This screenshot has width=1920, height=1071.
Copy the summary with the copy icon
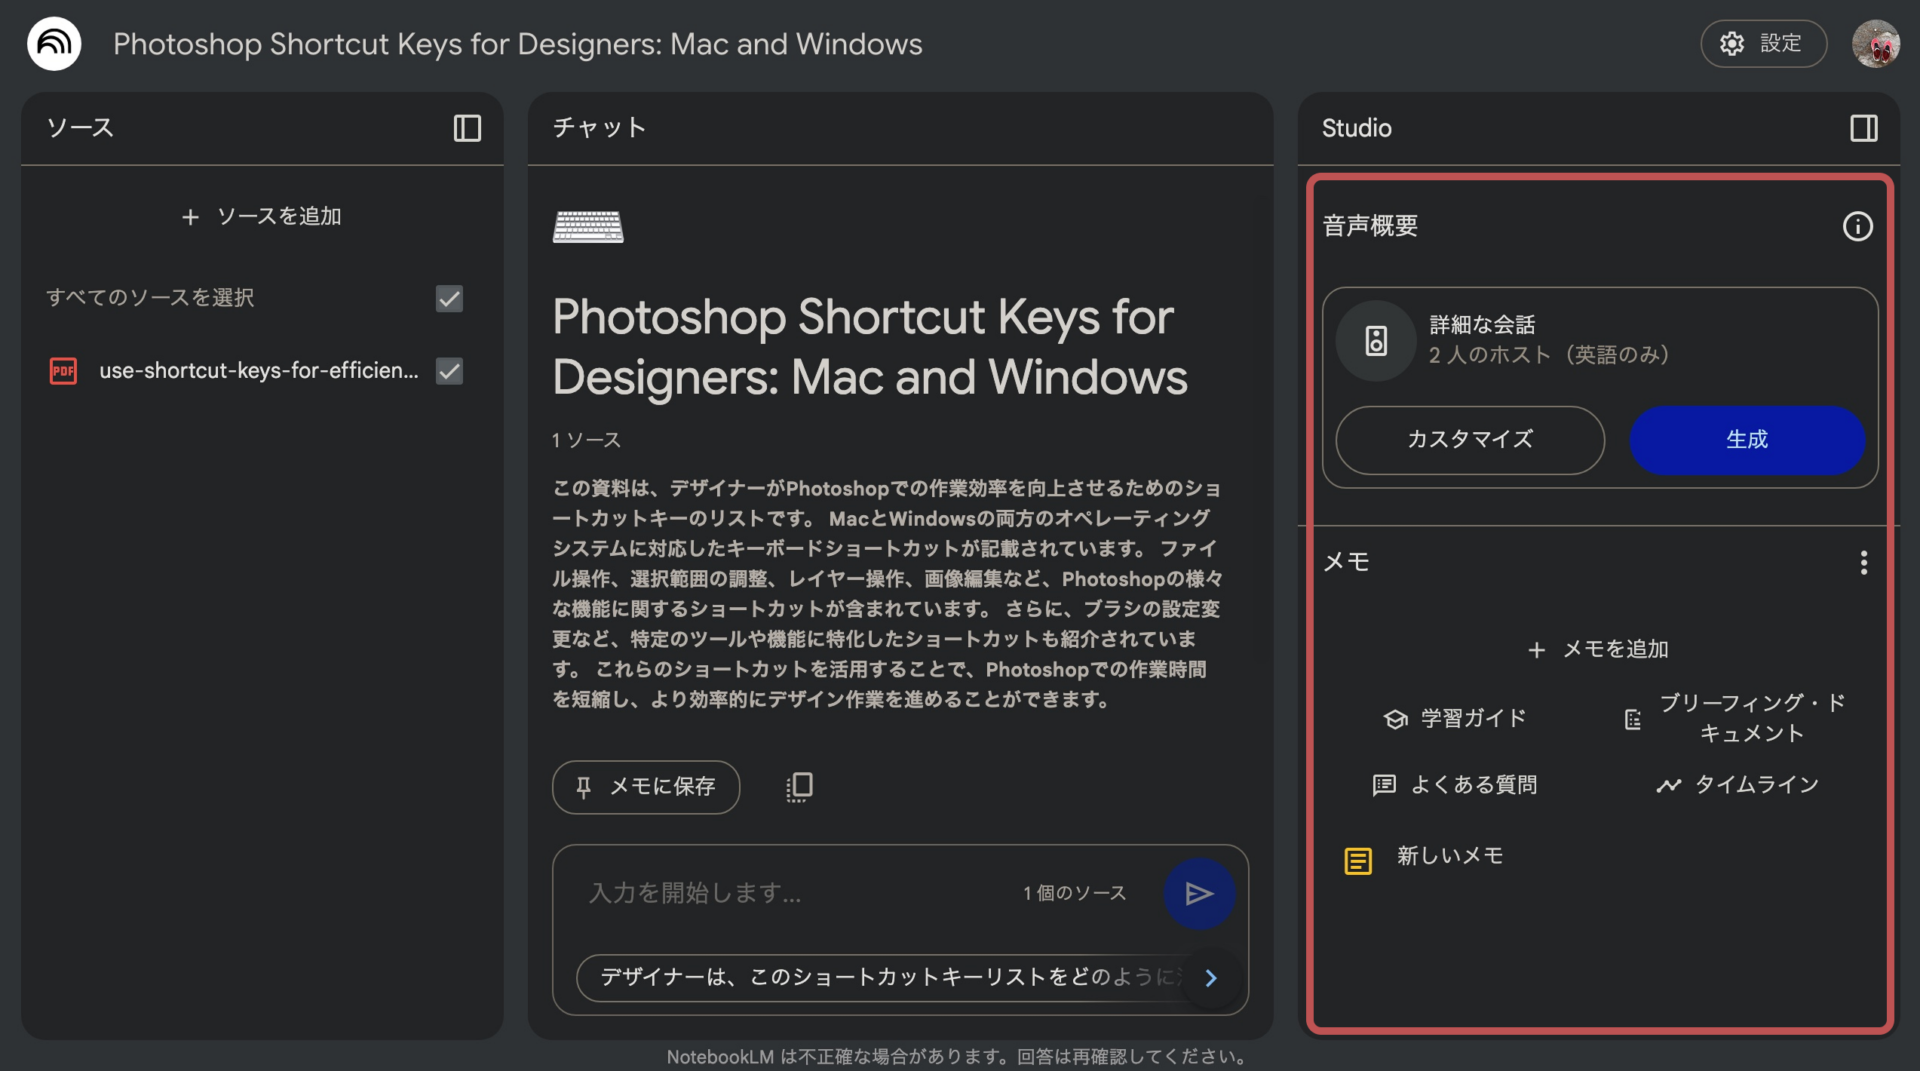pyautogui.click(x=799, y=787)
